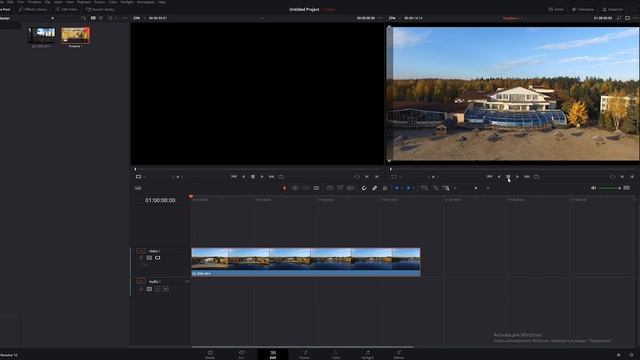This screenshot has width=640, height=360.
Task: Open the Cut page tab
Action: (x=241, y=354)
